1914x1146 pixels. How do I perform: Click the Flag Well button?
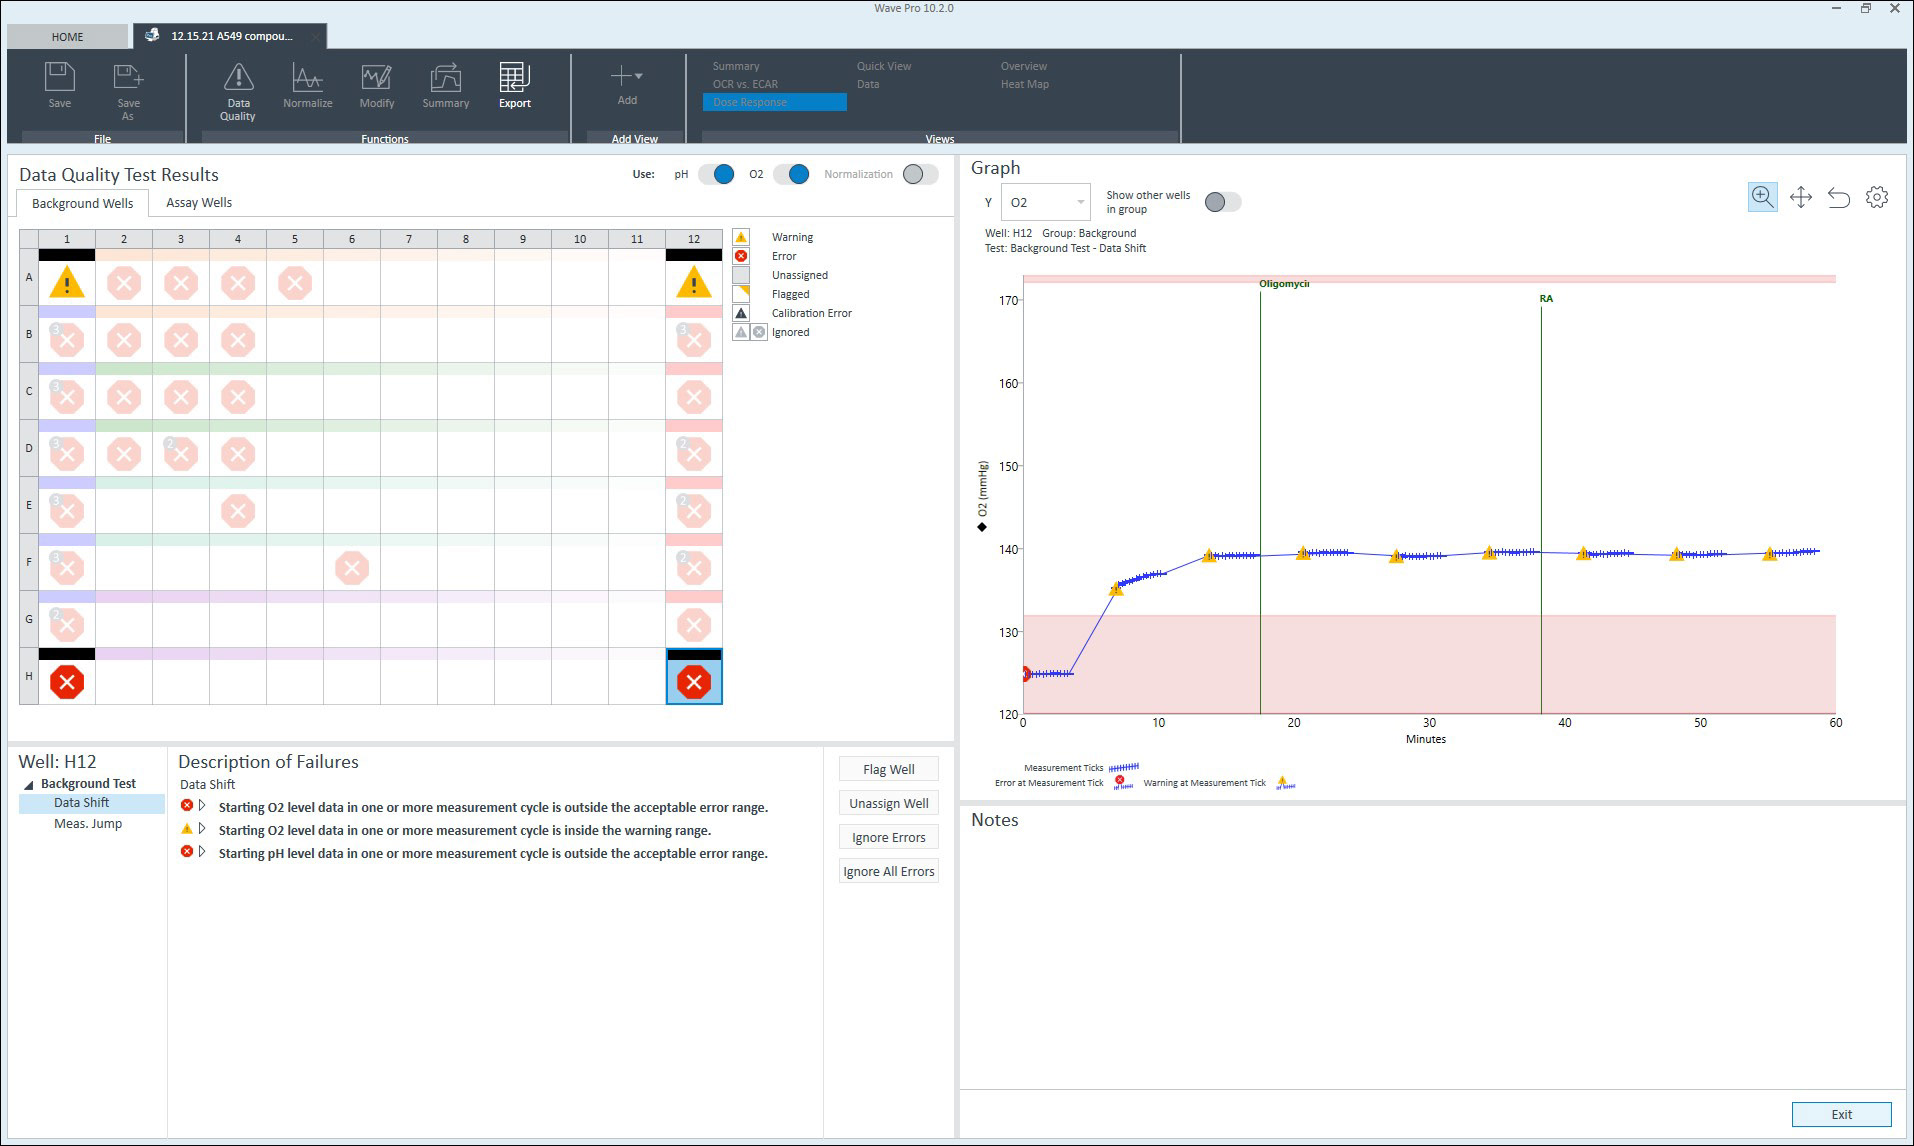pos(888,769)
